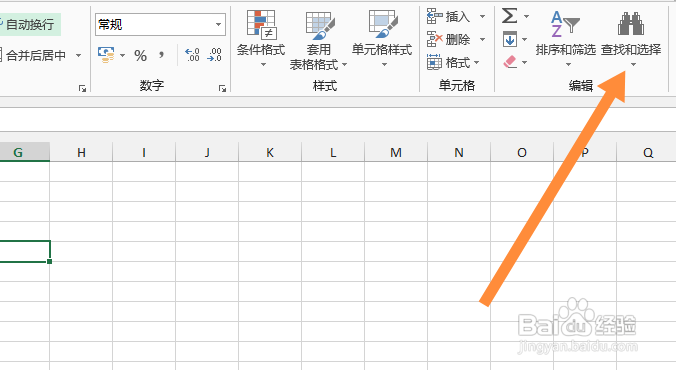Apply accounting number format icon

pos(106,55)
